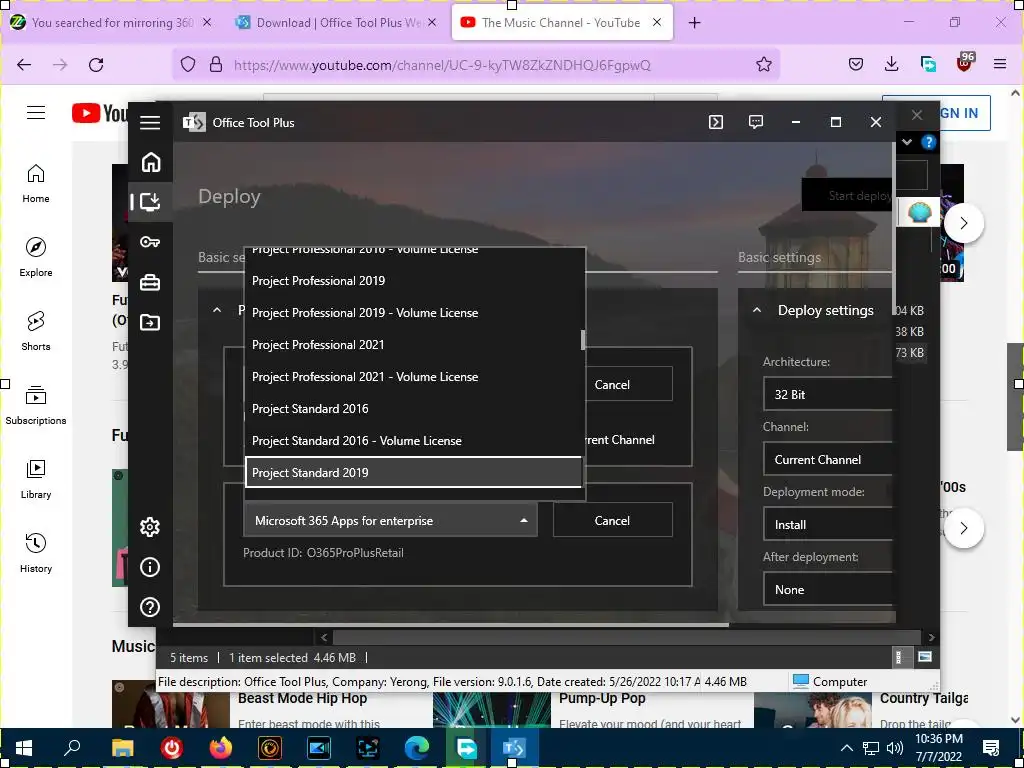The image size is (1024, 768).
Task: Open the Activate key icon in sidebar
Action: click(x=150, y=242)
